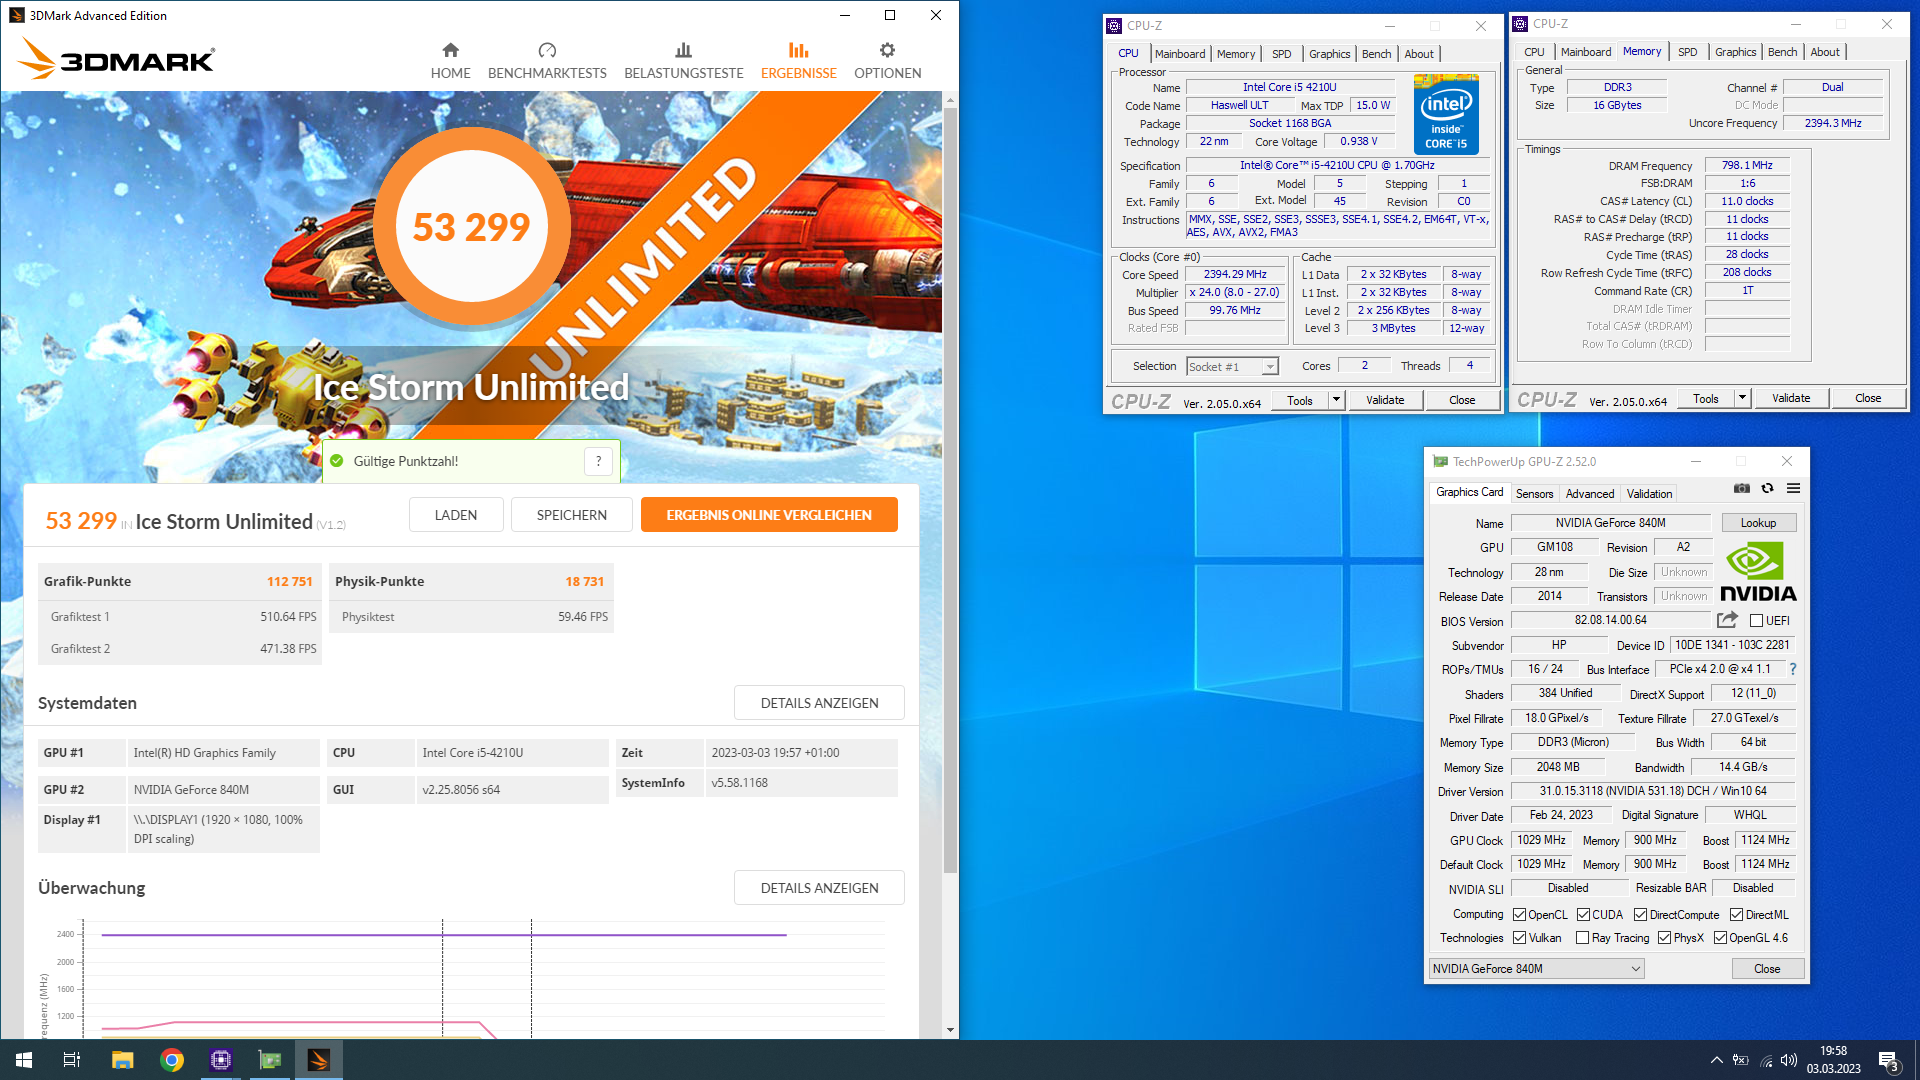Open the GPU-Z Validation tab
1920x1080 pixels.
pyautogui.click(x=1648, y=494)
